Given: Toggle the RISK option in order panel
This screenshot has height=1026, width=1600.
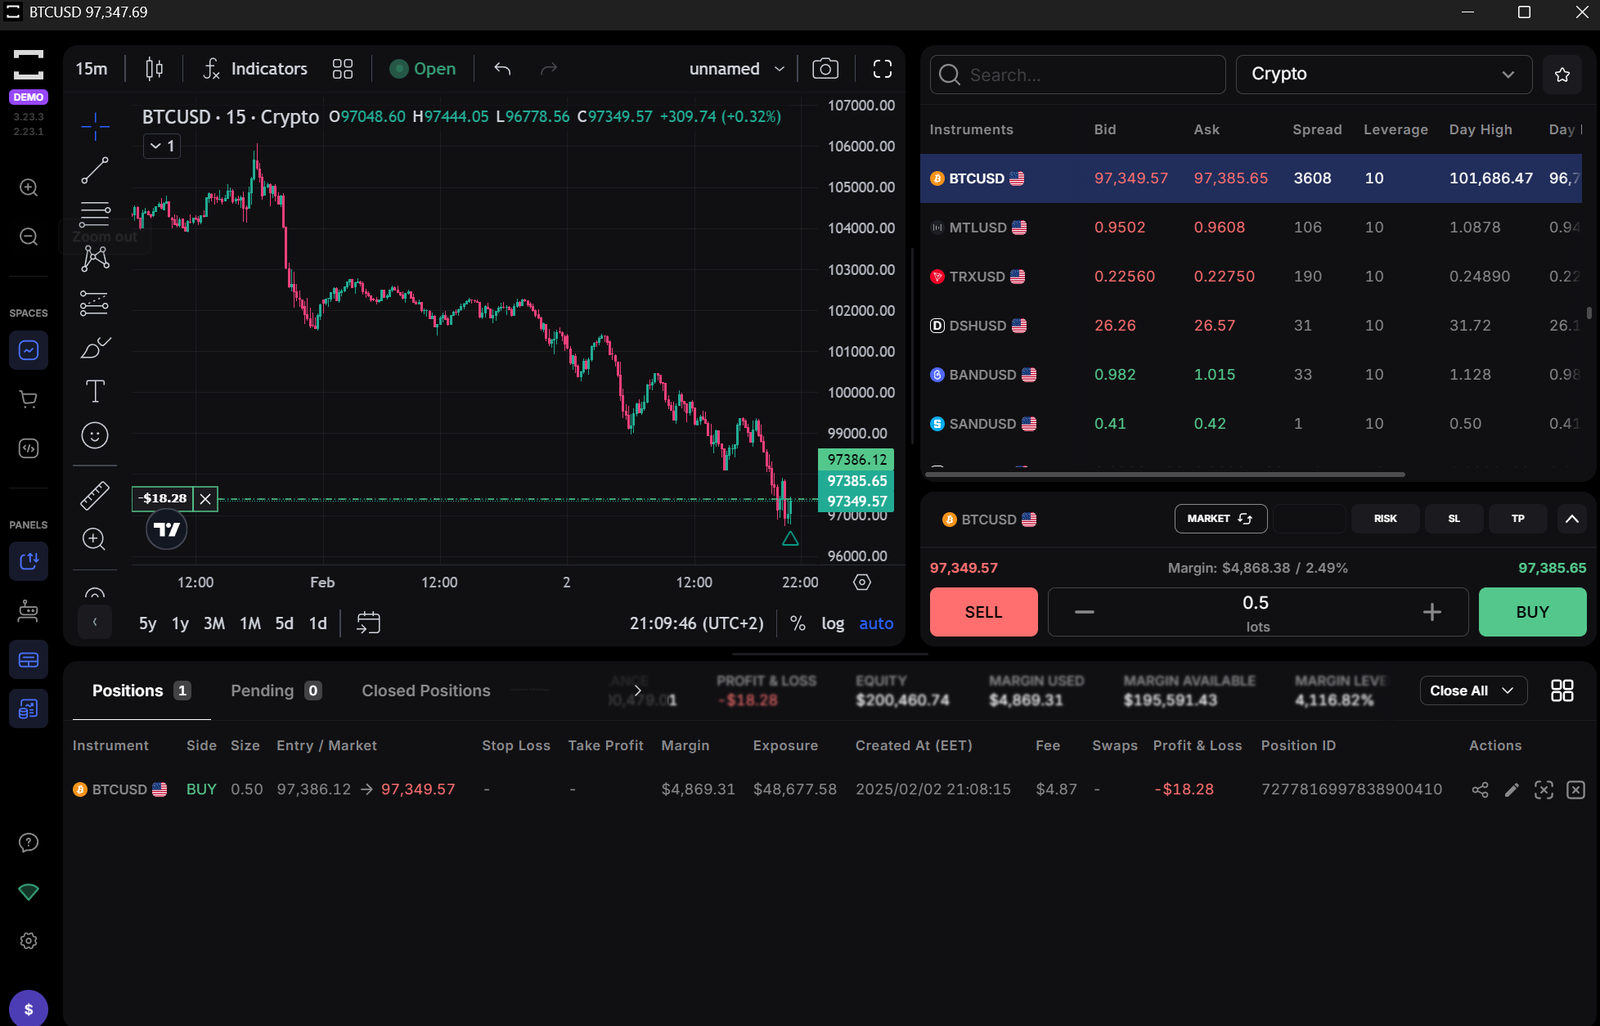Looking at the screenshot, I should 1385,519.
